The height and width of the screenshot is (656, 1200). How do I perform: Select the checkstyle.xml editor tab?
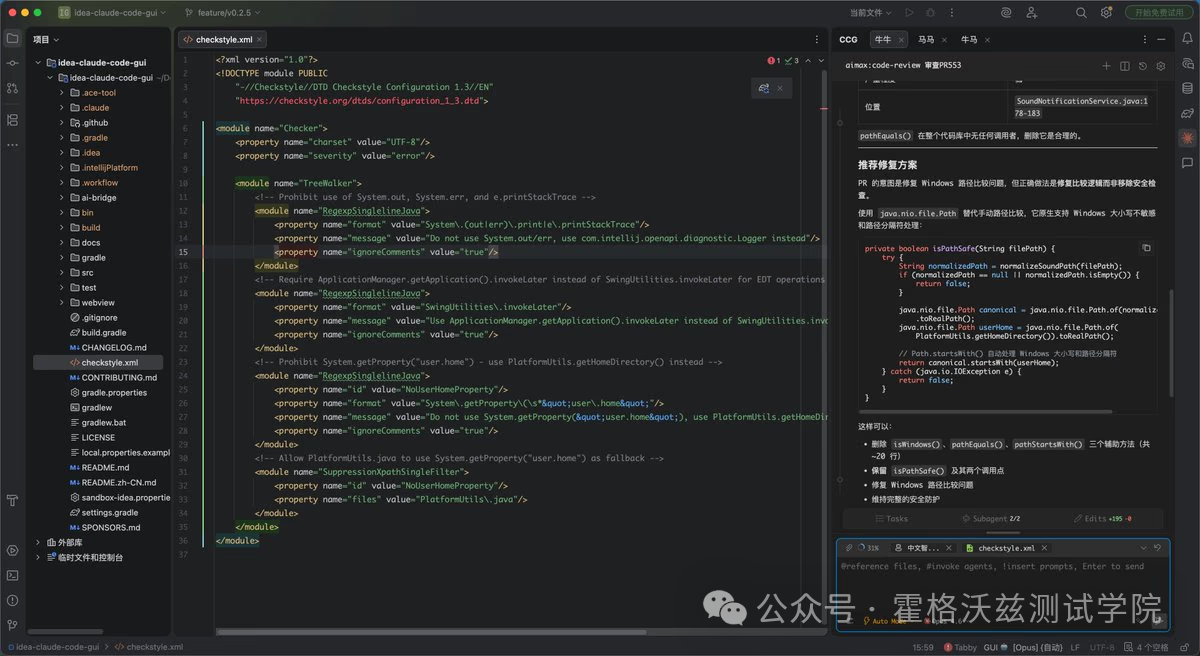click(223, 39)
